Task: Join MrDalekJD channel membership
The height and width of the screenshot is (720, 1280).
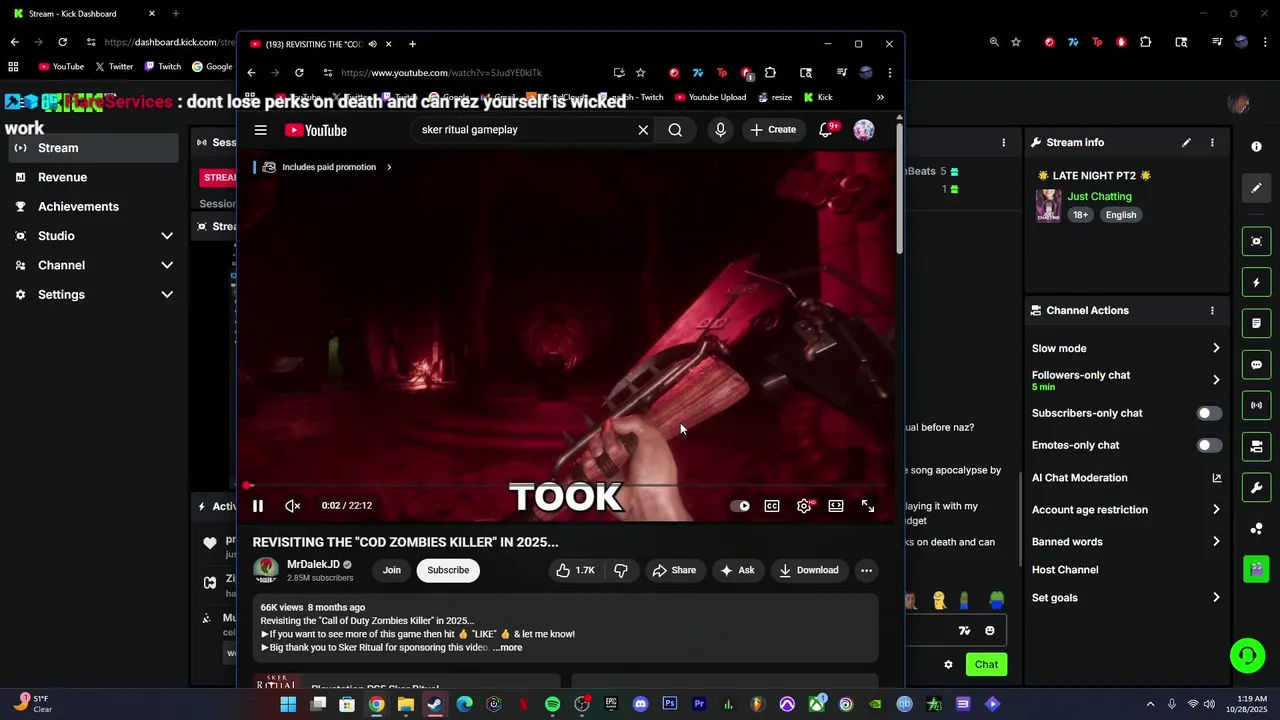Action: (392, 570)
